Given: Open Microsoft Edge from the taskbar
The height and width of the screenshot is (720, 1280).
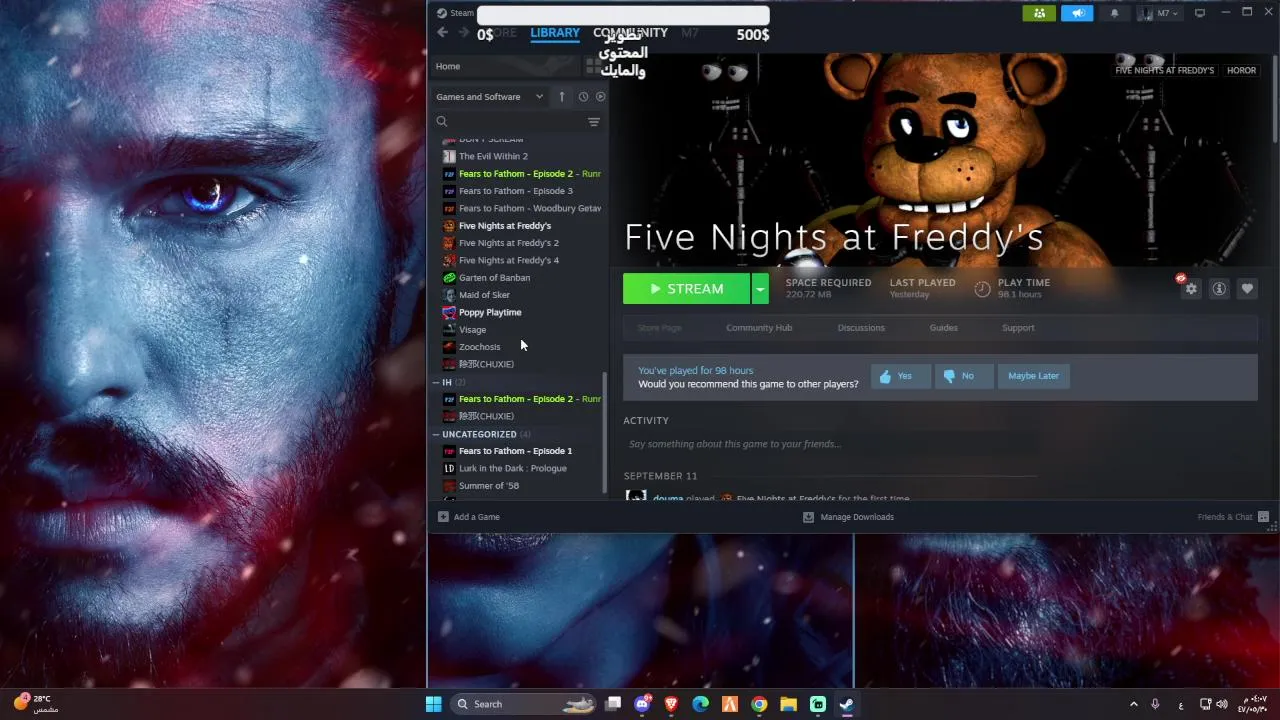Looking at the screenshot, I should (x=701, y=704).
